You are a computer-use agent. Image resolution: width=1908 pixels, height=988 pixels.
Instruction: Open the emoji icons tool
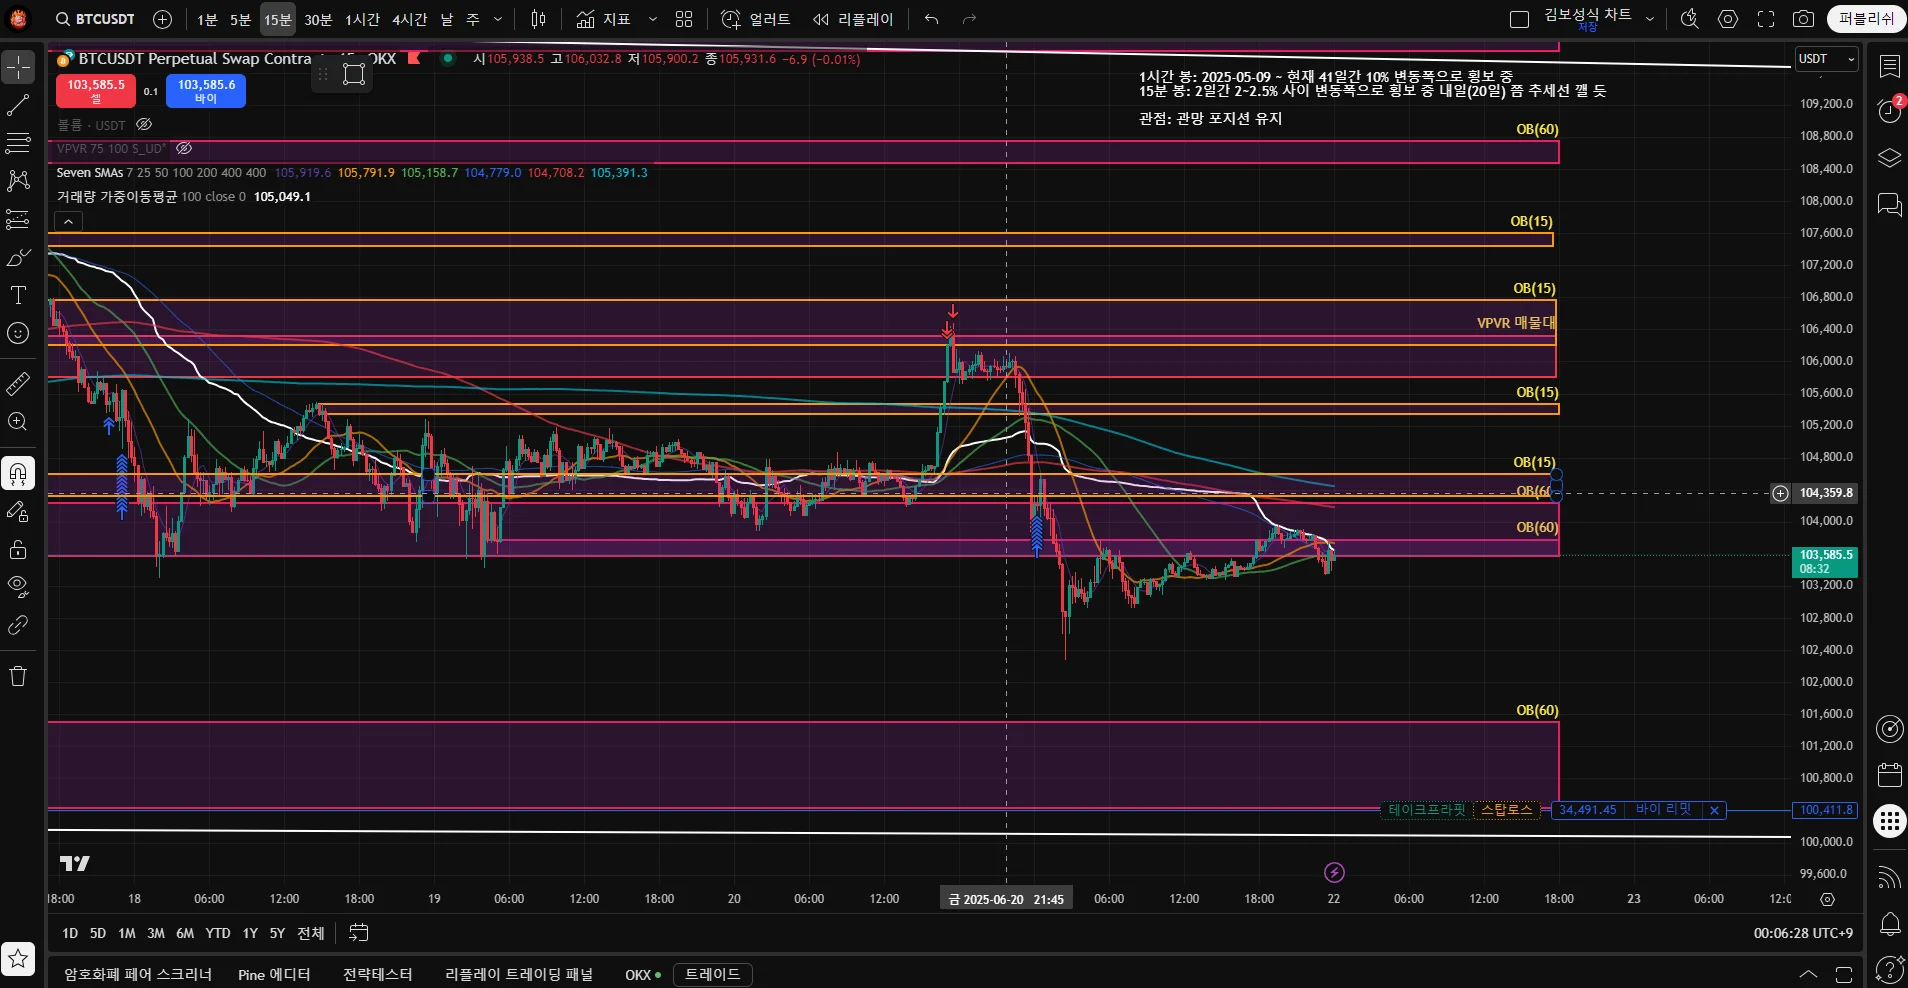coord(18,333)
